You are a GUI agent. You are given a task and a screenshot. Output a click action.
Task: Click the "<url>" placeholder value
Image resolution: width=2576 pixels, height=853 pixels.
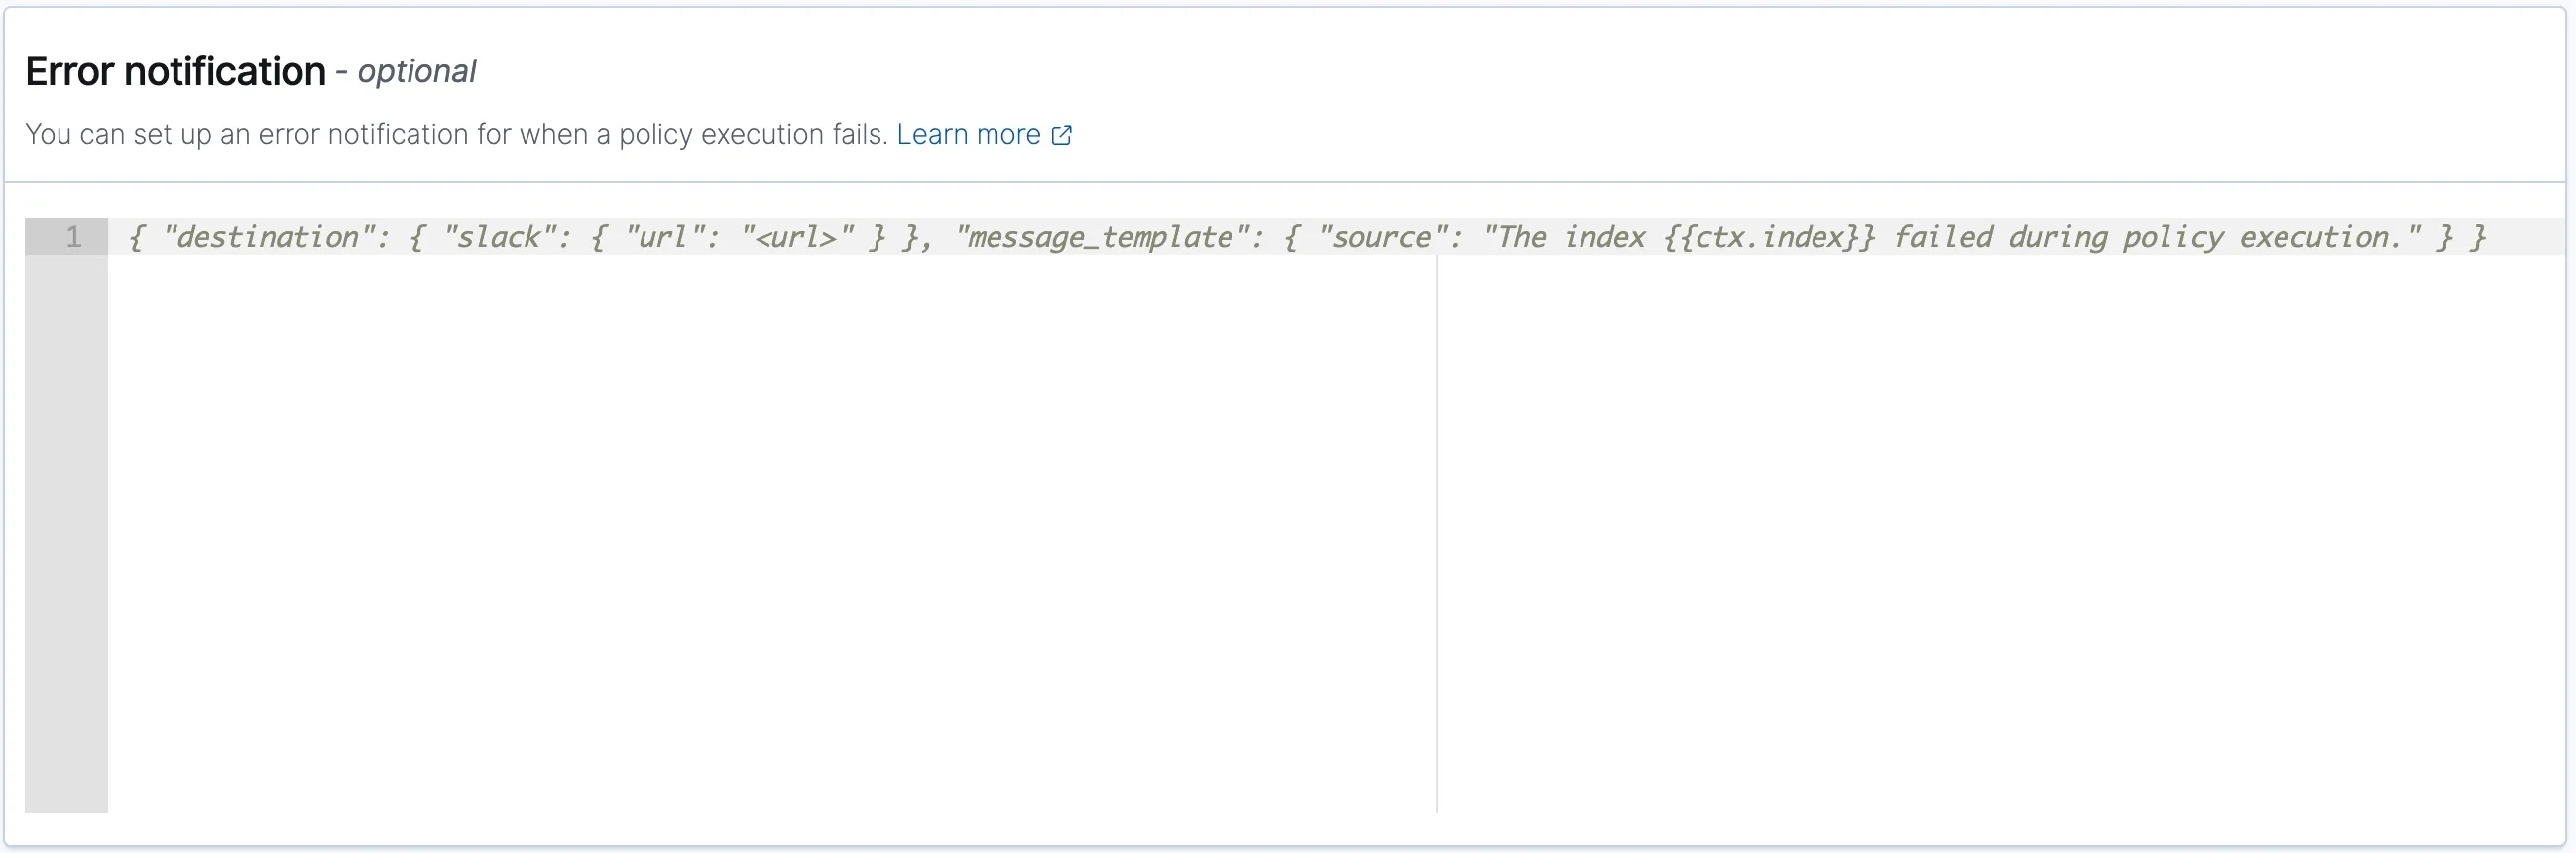796,237
